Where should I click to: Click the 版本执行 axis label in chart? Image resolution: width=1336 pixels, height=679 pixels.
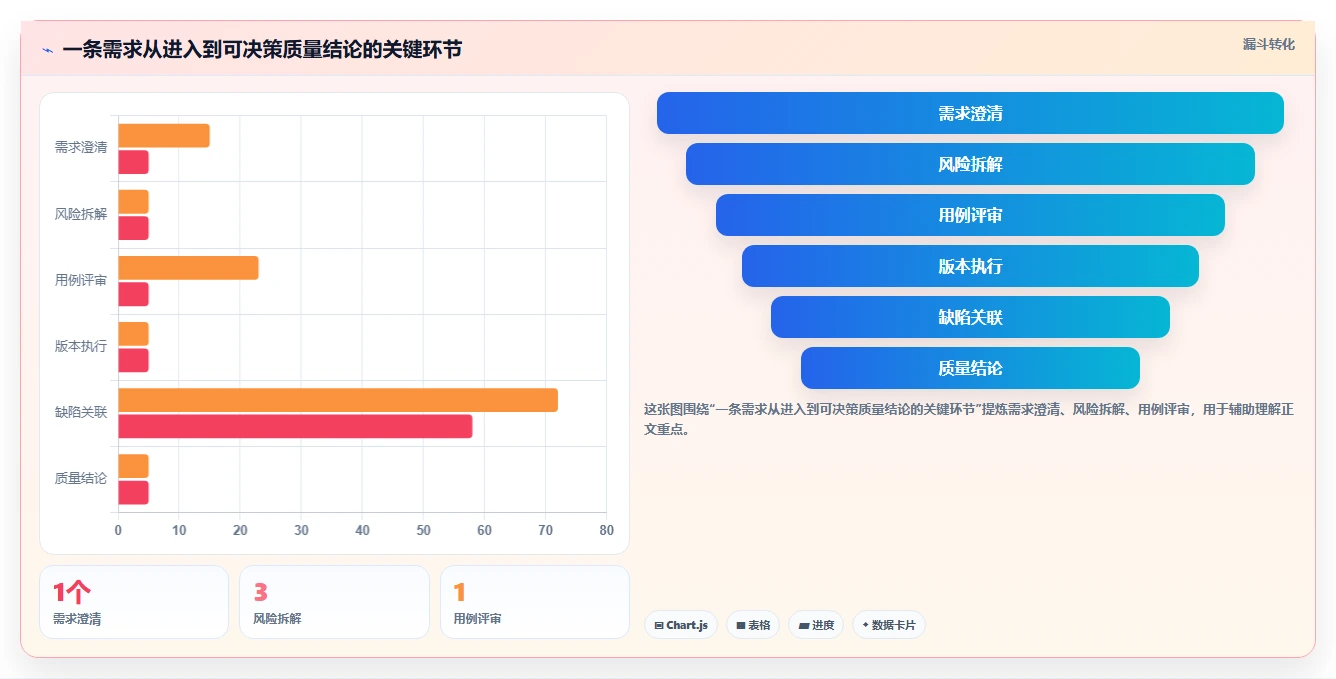81,347
